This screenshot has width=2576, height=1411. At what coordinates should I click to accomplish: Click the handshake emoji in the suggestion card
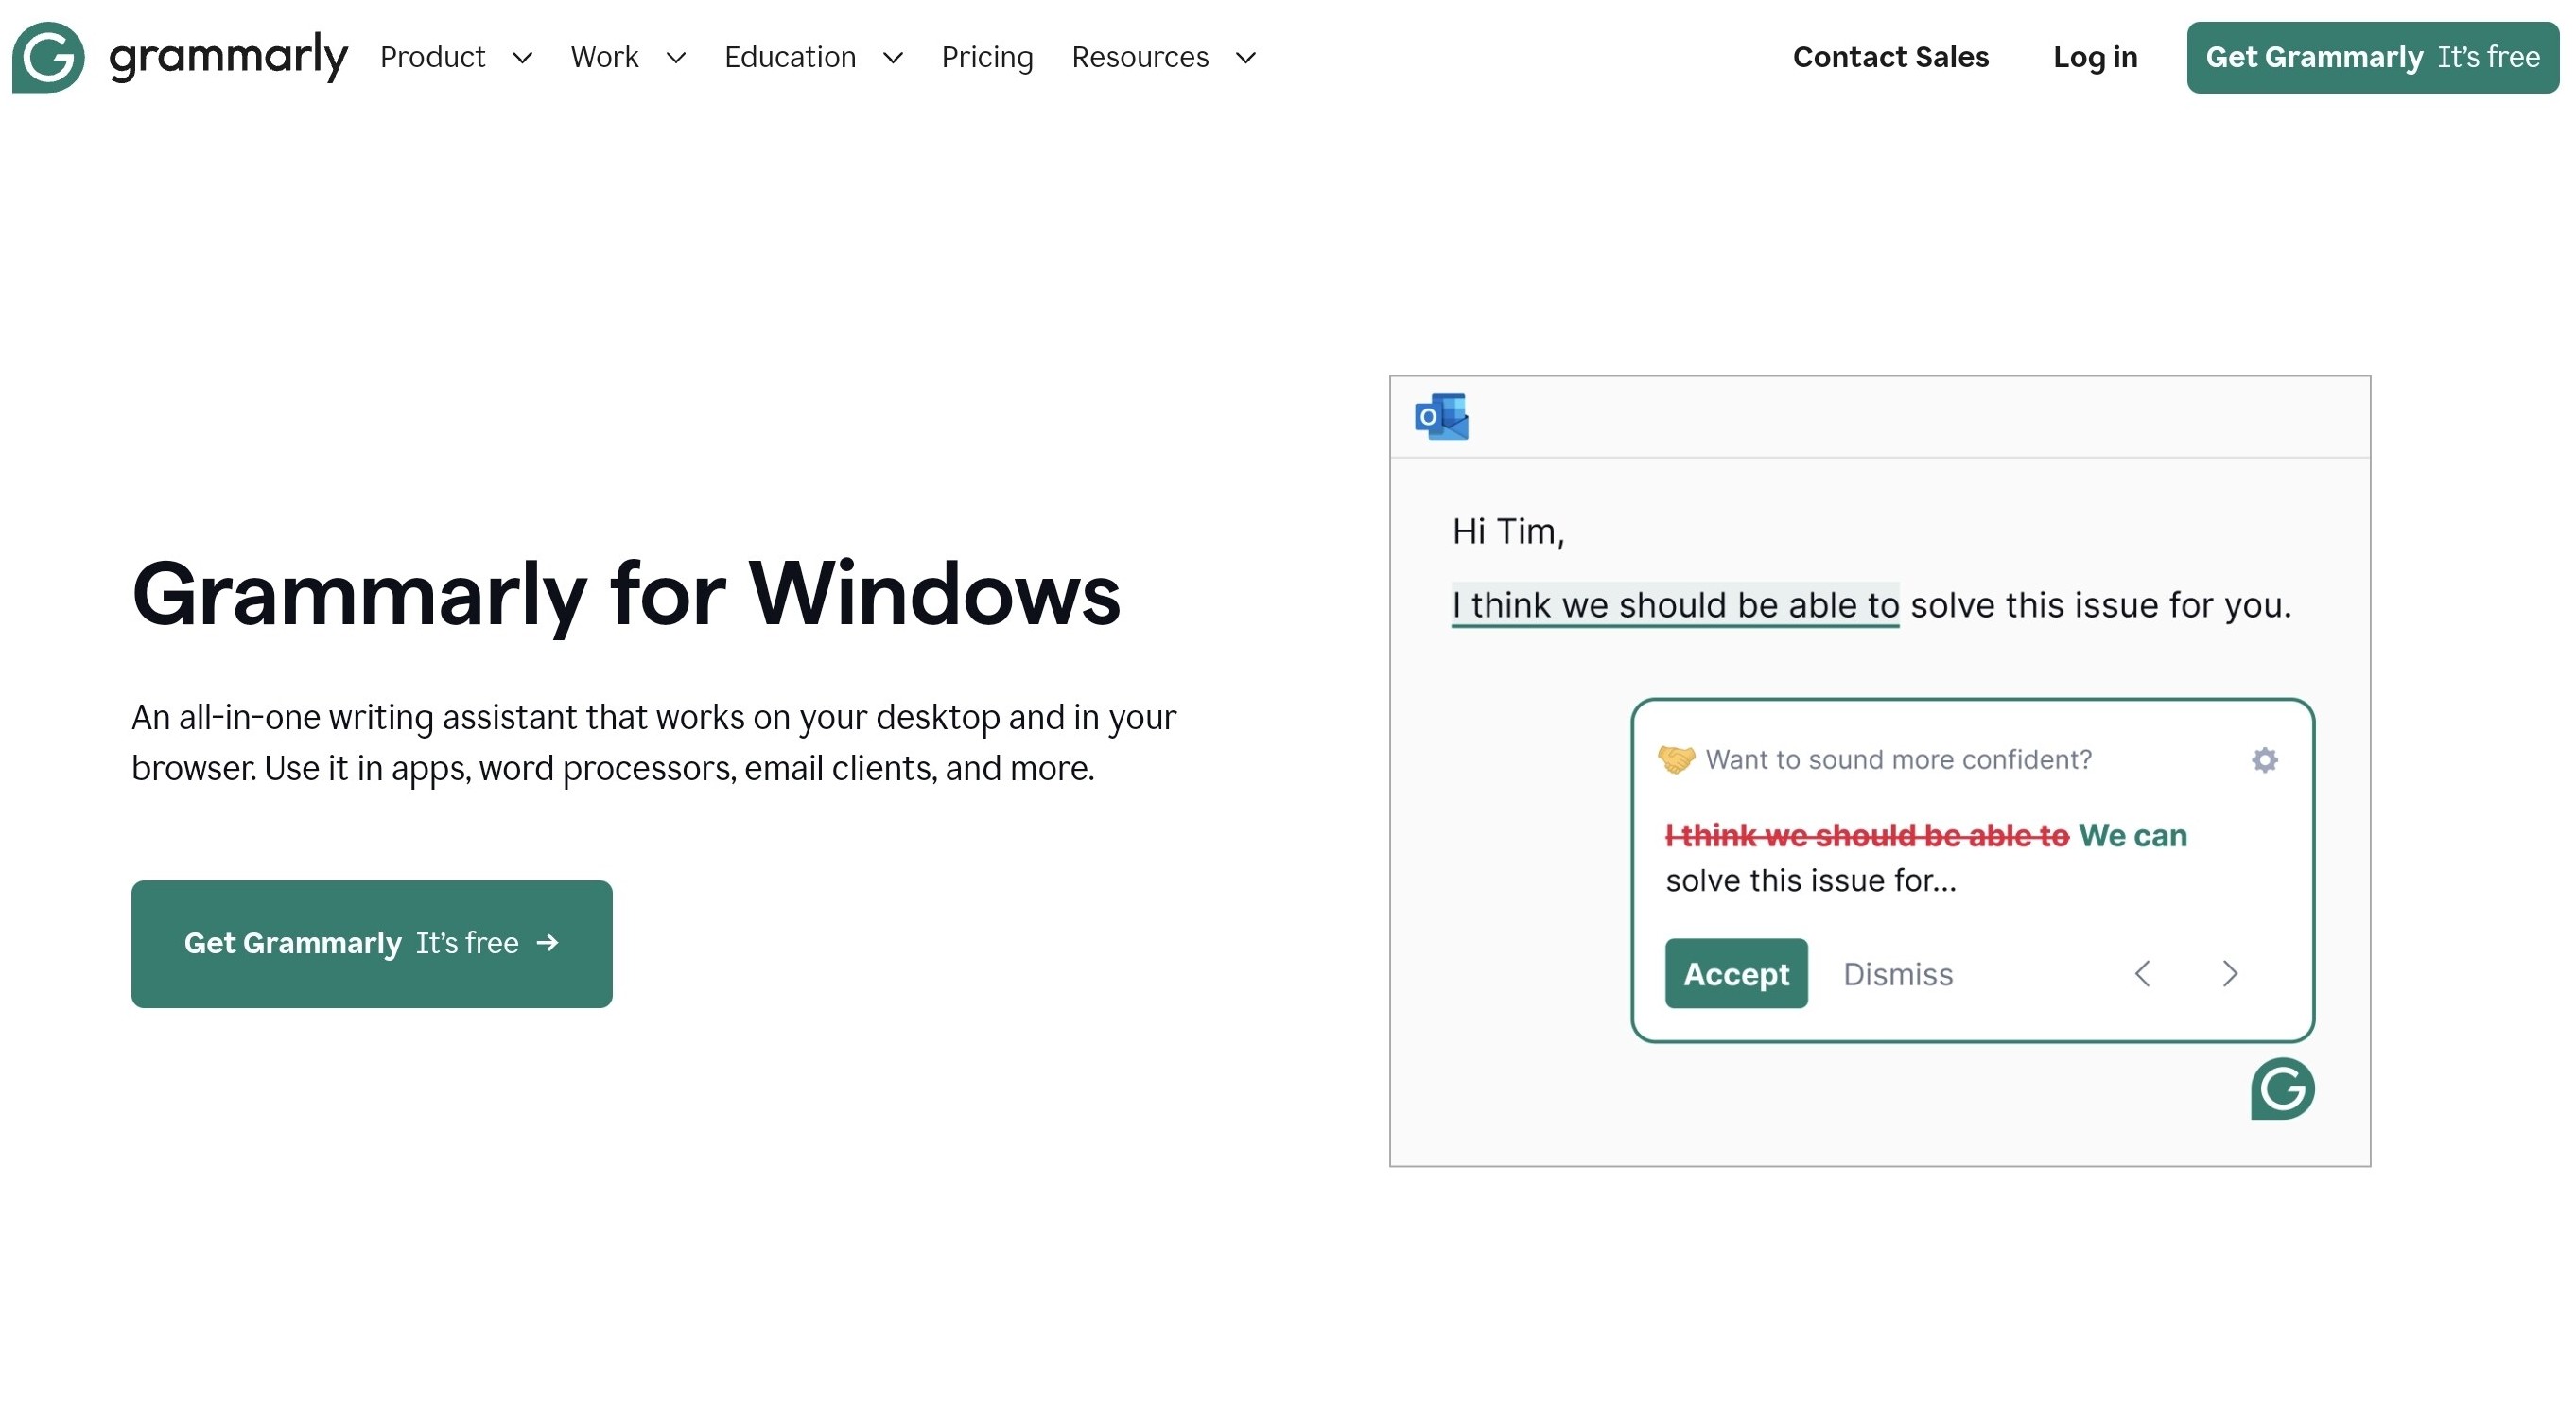(1676, 760)
